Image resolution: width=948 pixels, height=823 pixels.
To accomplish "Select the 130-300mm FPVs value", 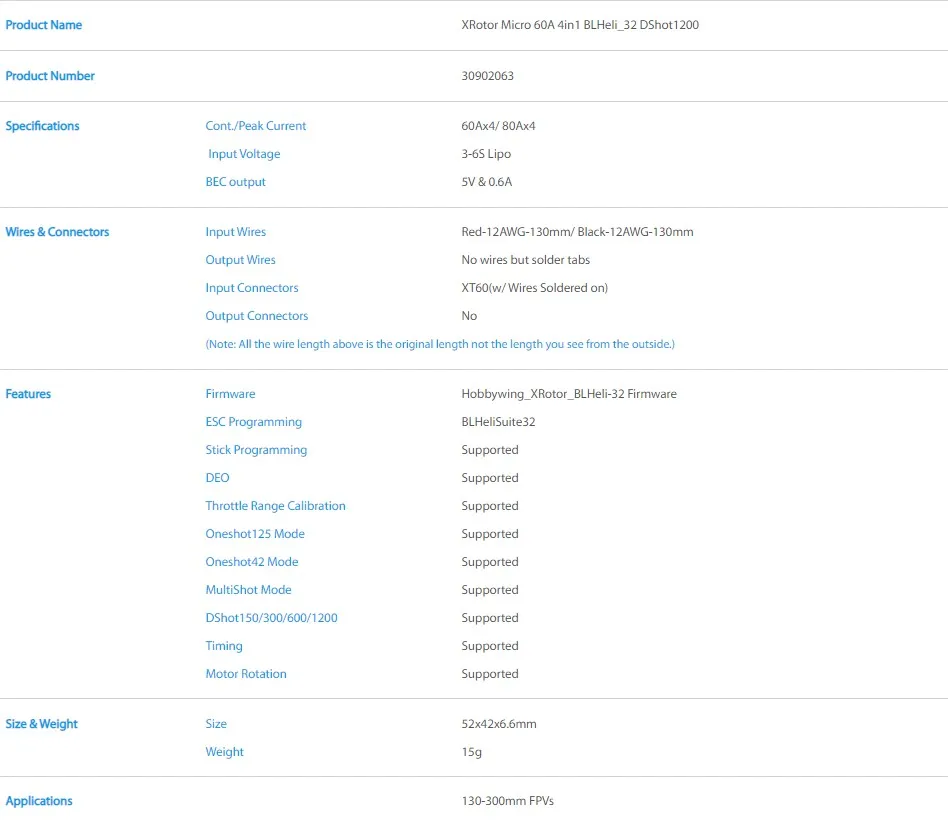I will click(508, 801).
